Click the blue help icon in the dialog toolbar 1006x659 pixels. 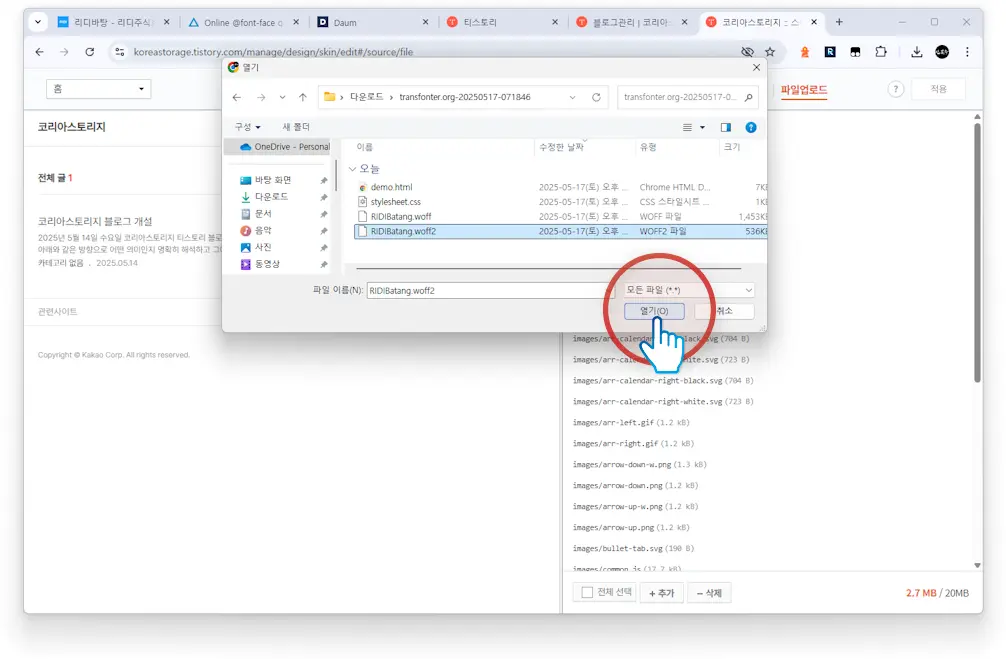tap(750, 127)
